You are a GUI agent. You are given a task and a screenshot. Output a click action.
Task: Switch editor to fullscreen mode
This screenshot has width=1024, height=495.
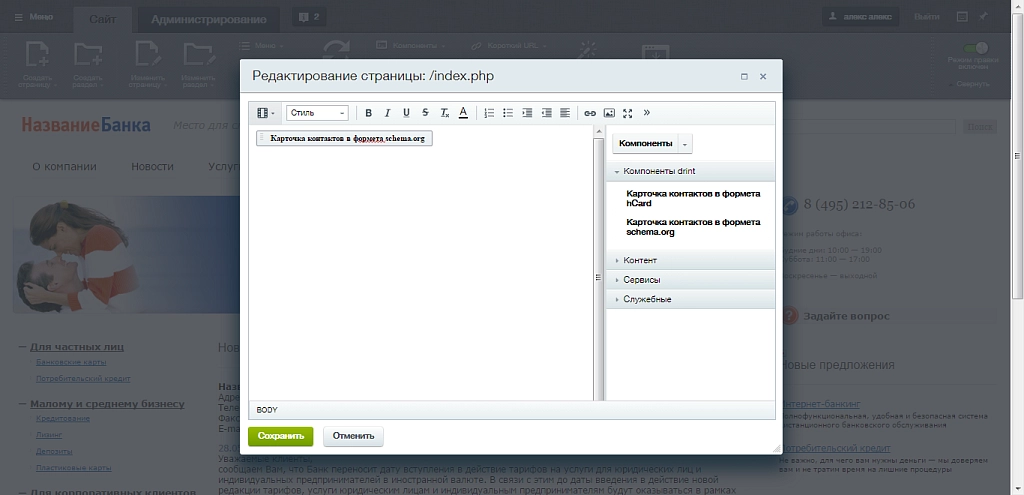[628, 113]
